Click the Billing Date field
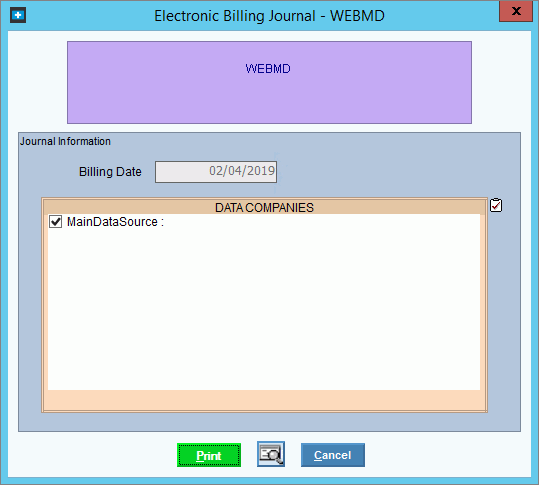 [x=216, y=172]
